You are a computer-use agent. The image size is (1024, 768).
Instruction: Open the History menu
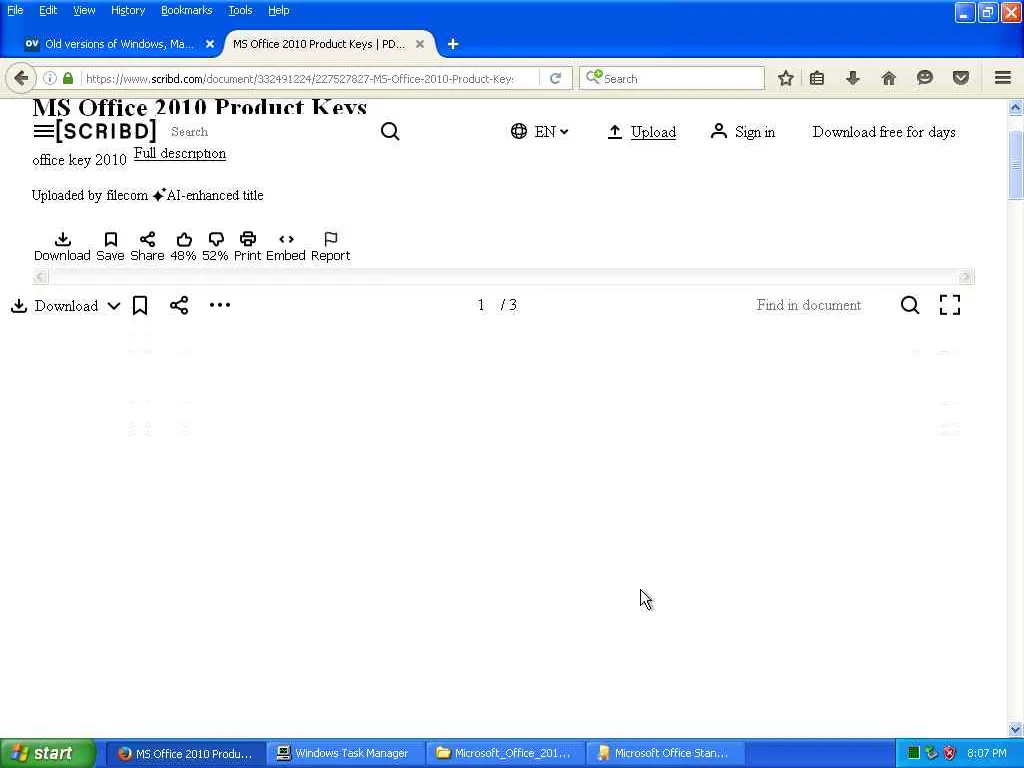pyautogui.click(x=128, y=10)
